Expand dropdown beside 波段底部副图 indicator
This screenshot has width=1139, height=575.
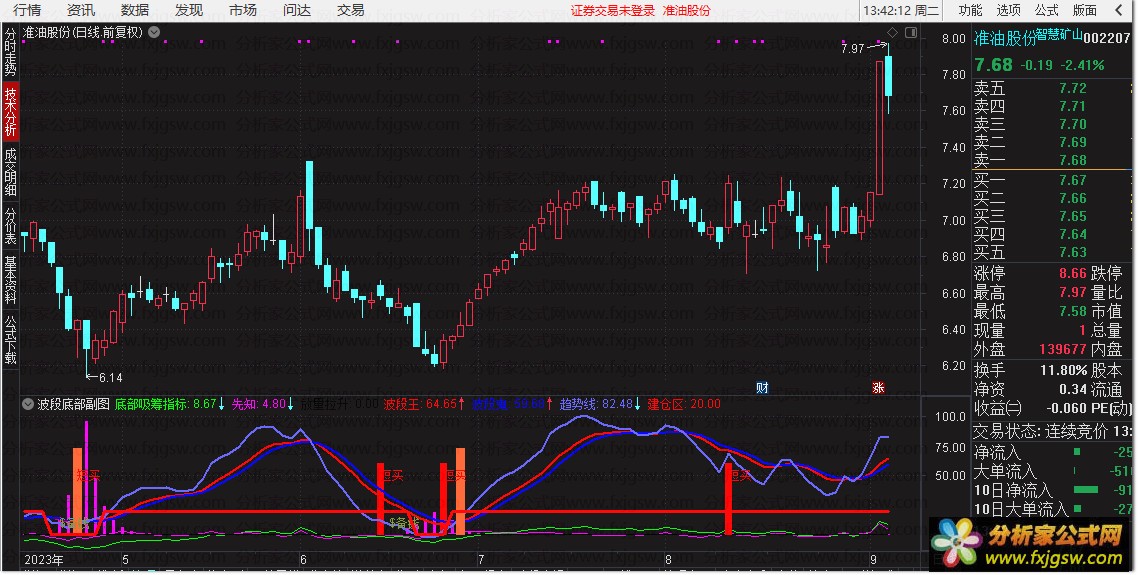pos(28,404)
